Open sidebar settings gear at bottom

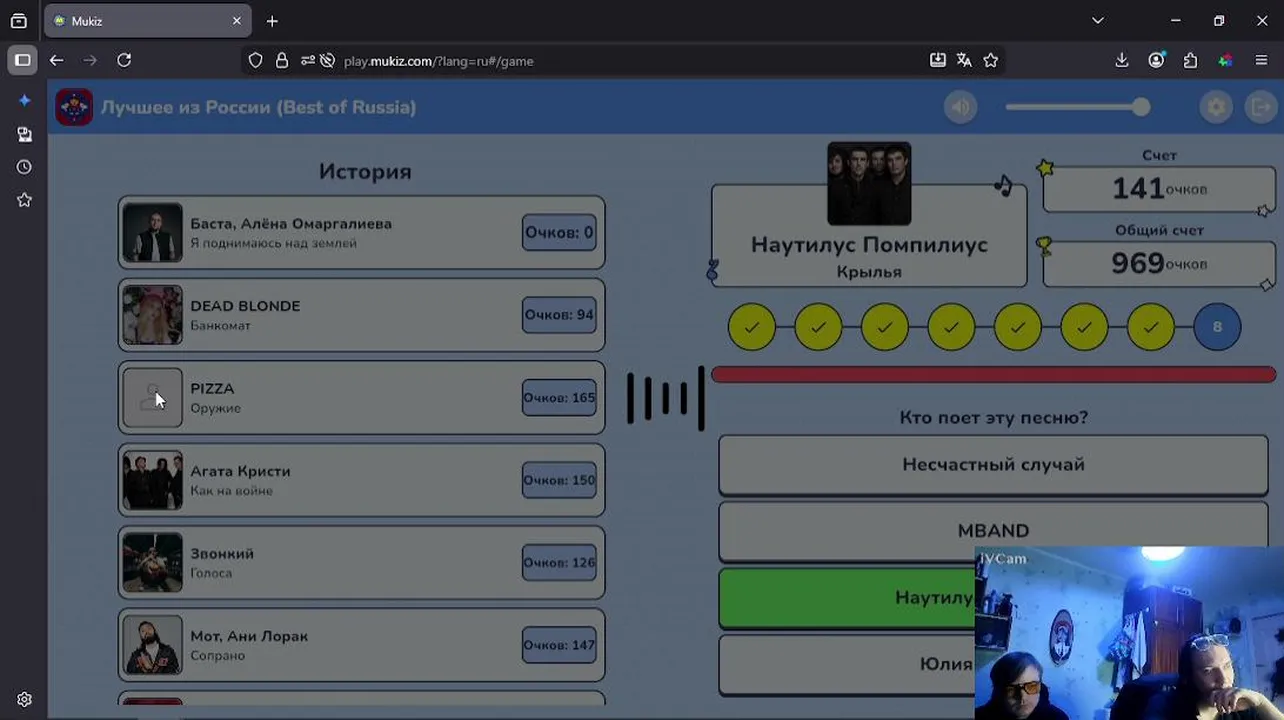tap(24, 699)
